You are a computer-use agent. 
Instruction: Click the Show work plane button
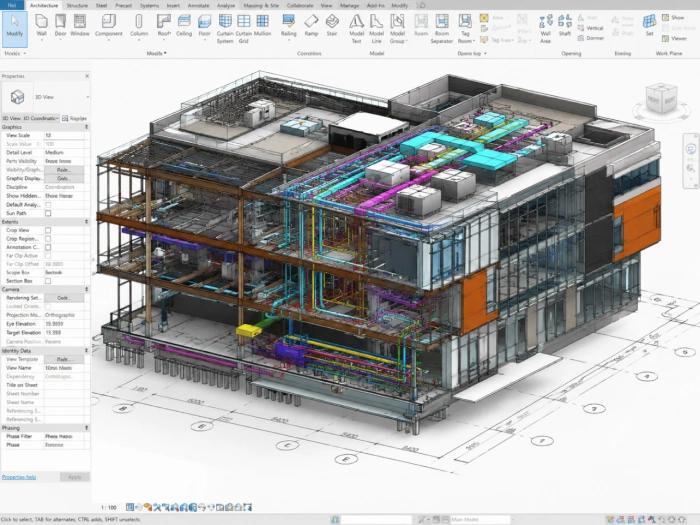point(673,17)
